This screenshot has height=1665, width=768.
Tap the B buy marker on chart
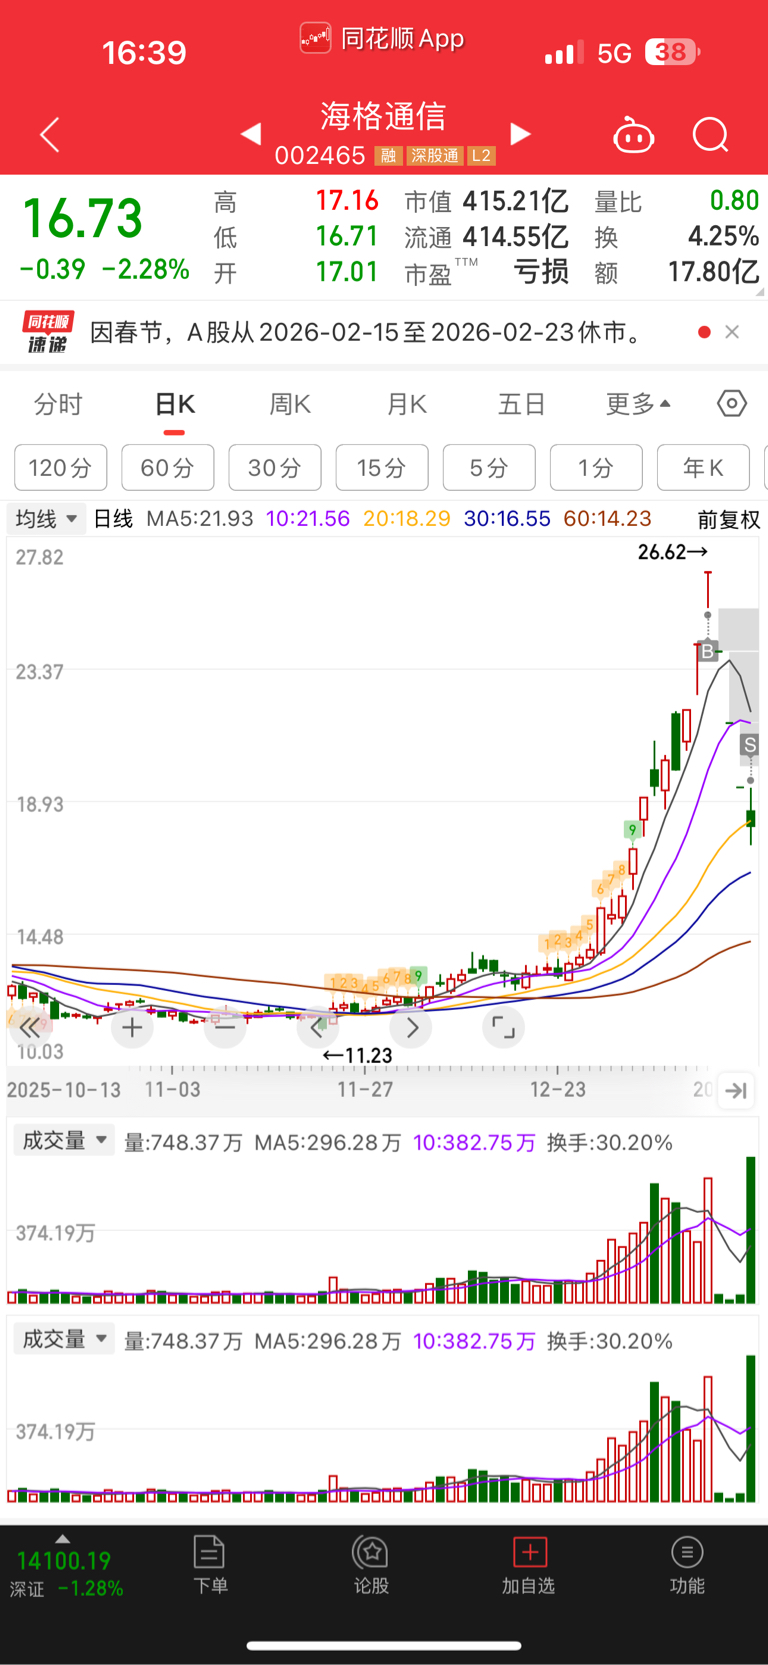pos(707,652)
